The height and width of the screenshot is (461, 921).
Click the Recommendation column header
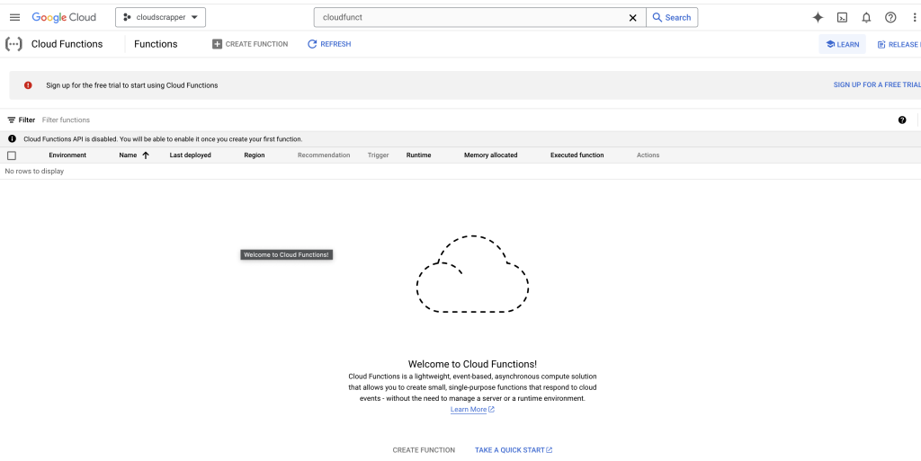324,155
